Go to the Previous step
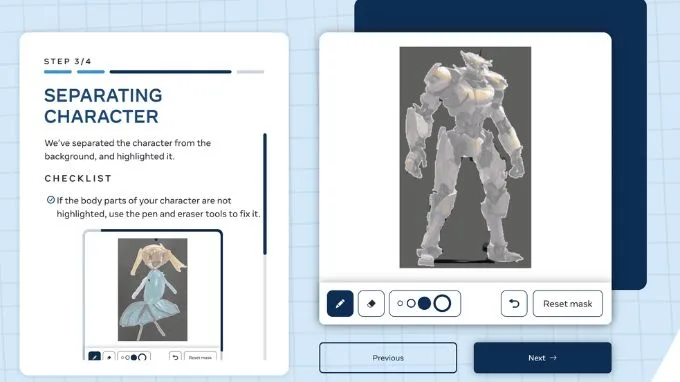The image size is (680, 382). [x=388, y=358]
